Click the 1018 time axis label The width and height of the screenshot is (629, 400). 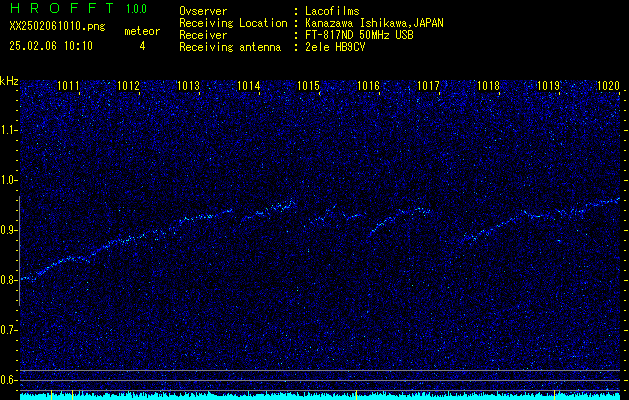pyautogui.click(x=489, y=86)
